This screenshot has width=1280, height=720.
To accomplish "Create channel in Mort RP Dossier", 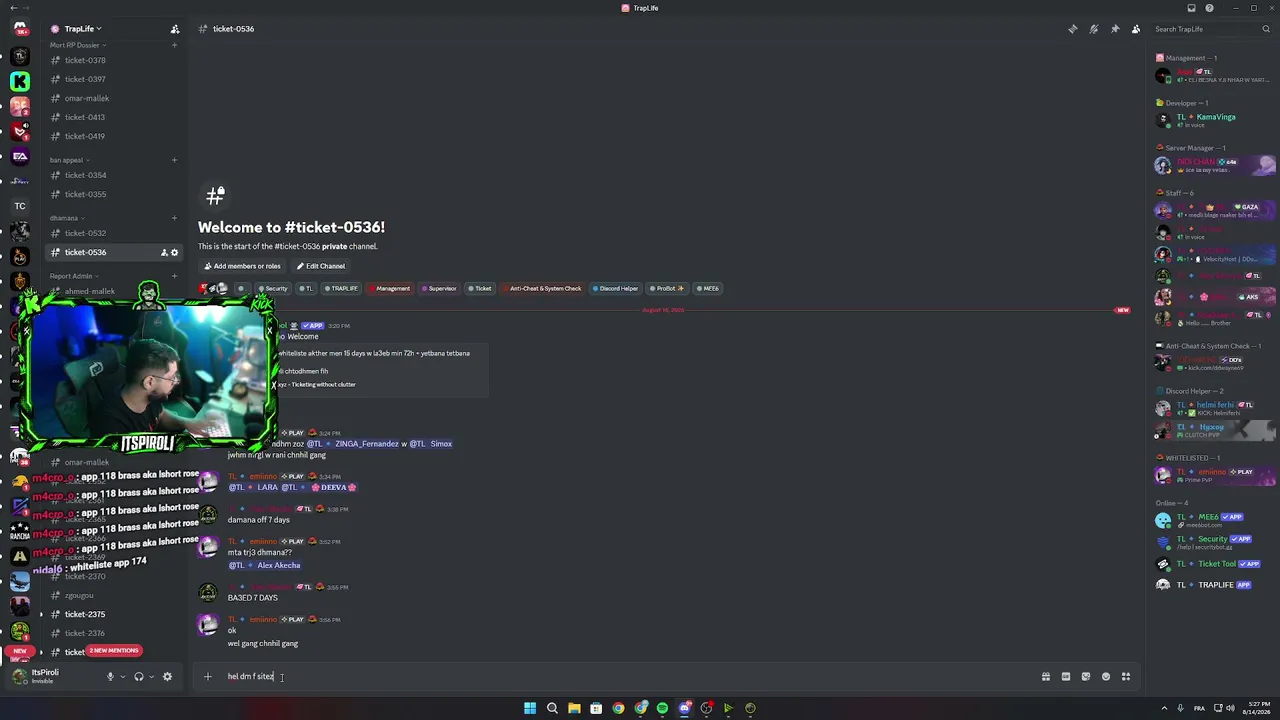I will 175,45.
